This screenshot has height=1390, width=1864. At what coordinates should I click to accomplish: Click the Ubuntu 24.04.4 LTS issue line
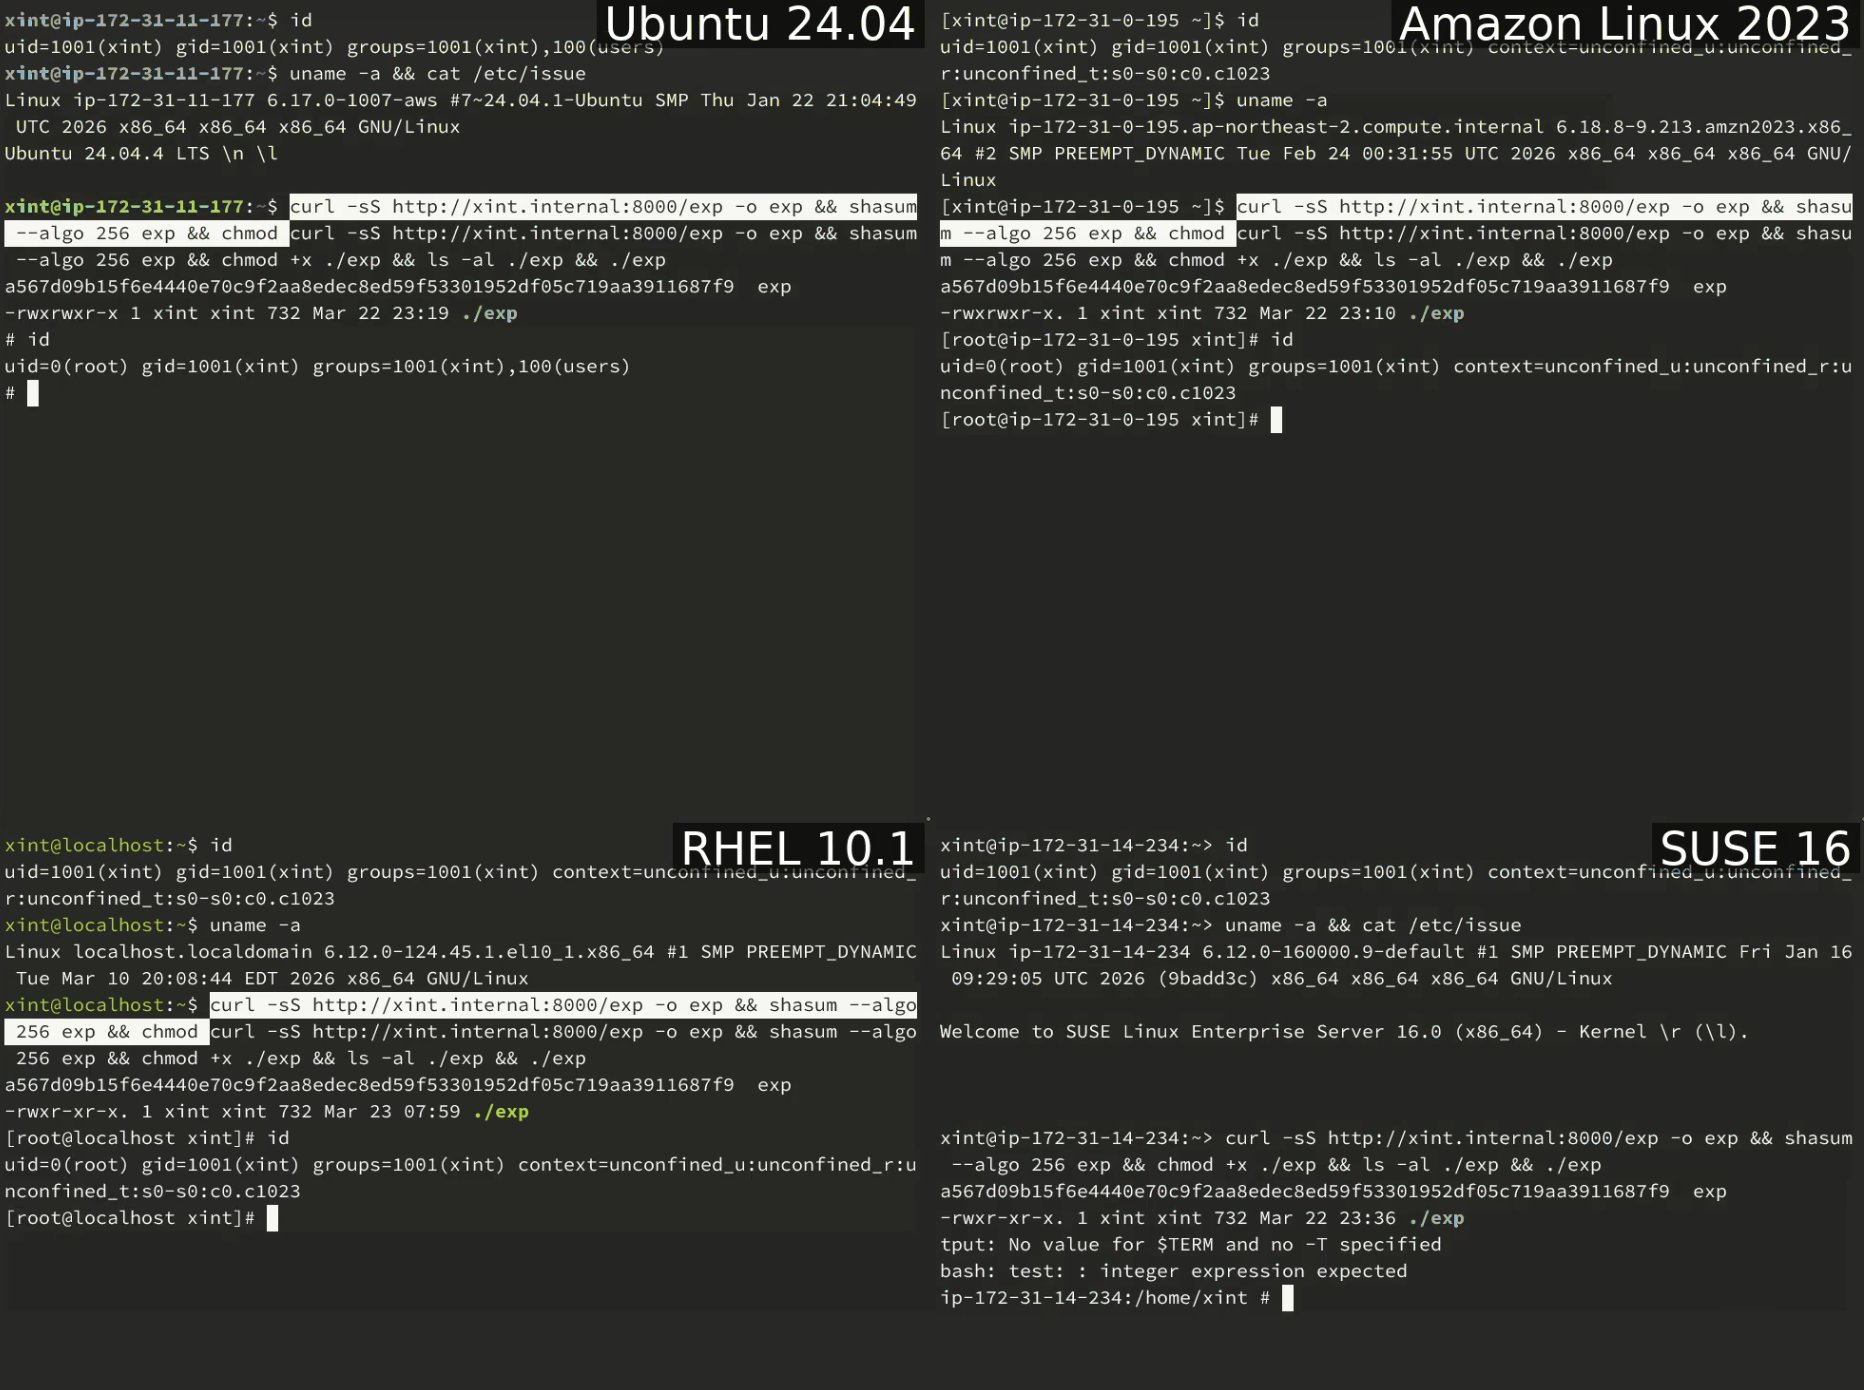click(x=141, y=153)
